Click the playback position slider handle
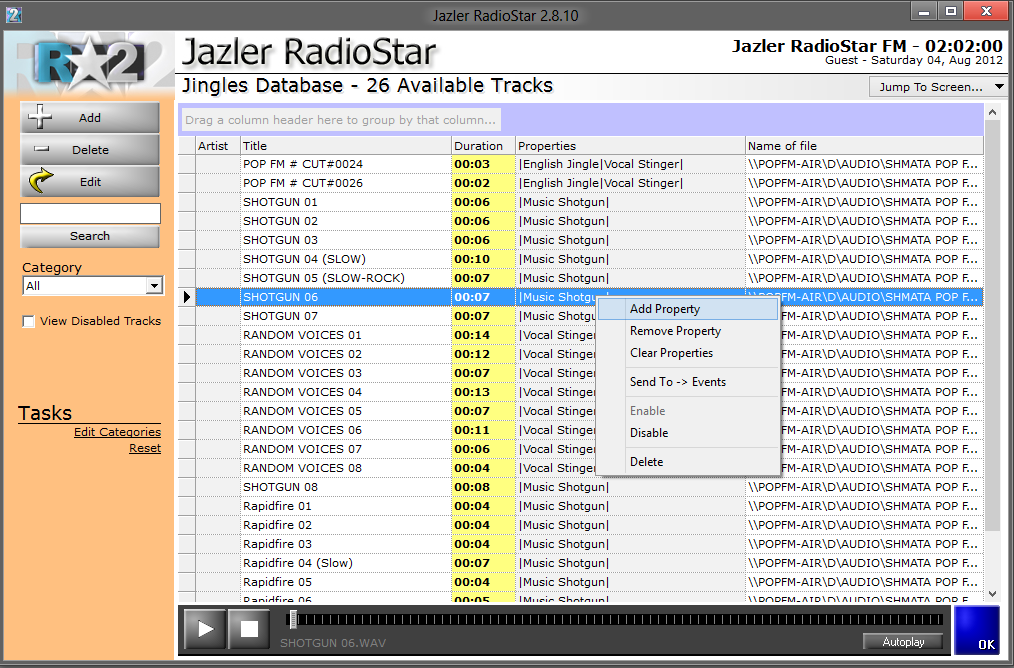 pos(293,620)
